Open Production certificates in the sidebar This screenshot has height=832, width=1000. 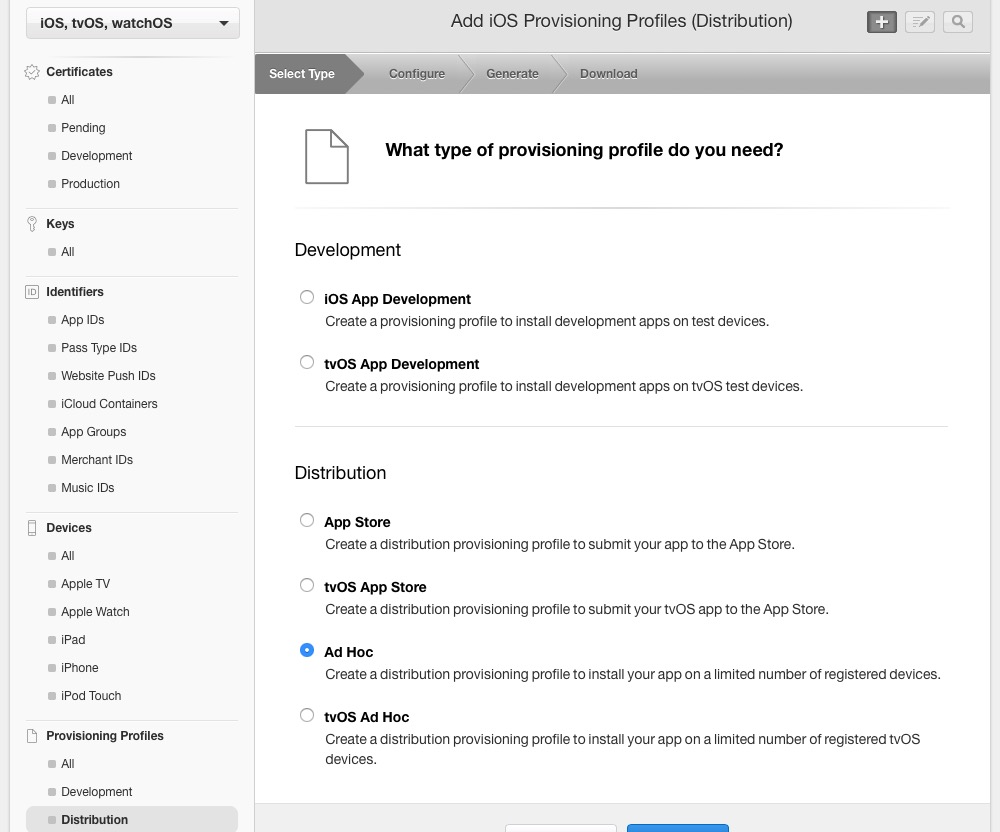click(x=90, y=184)
